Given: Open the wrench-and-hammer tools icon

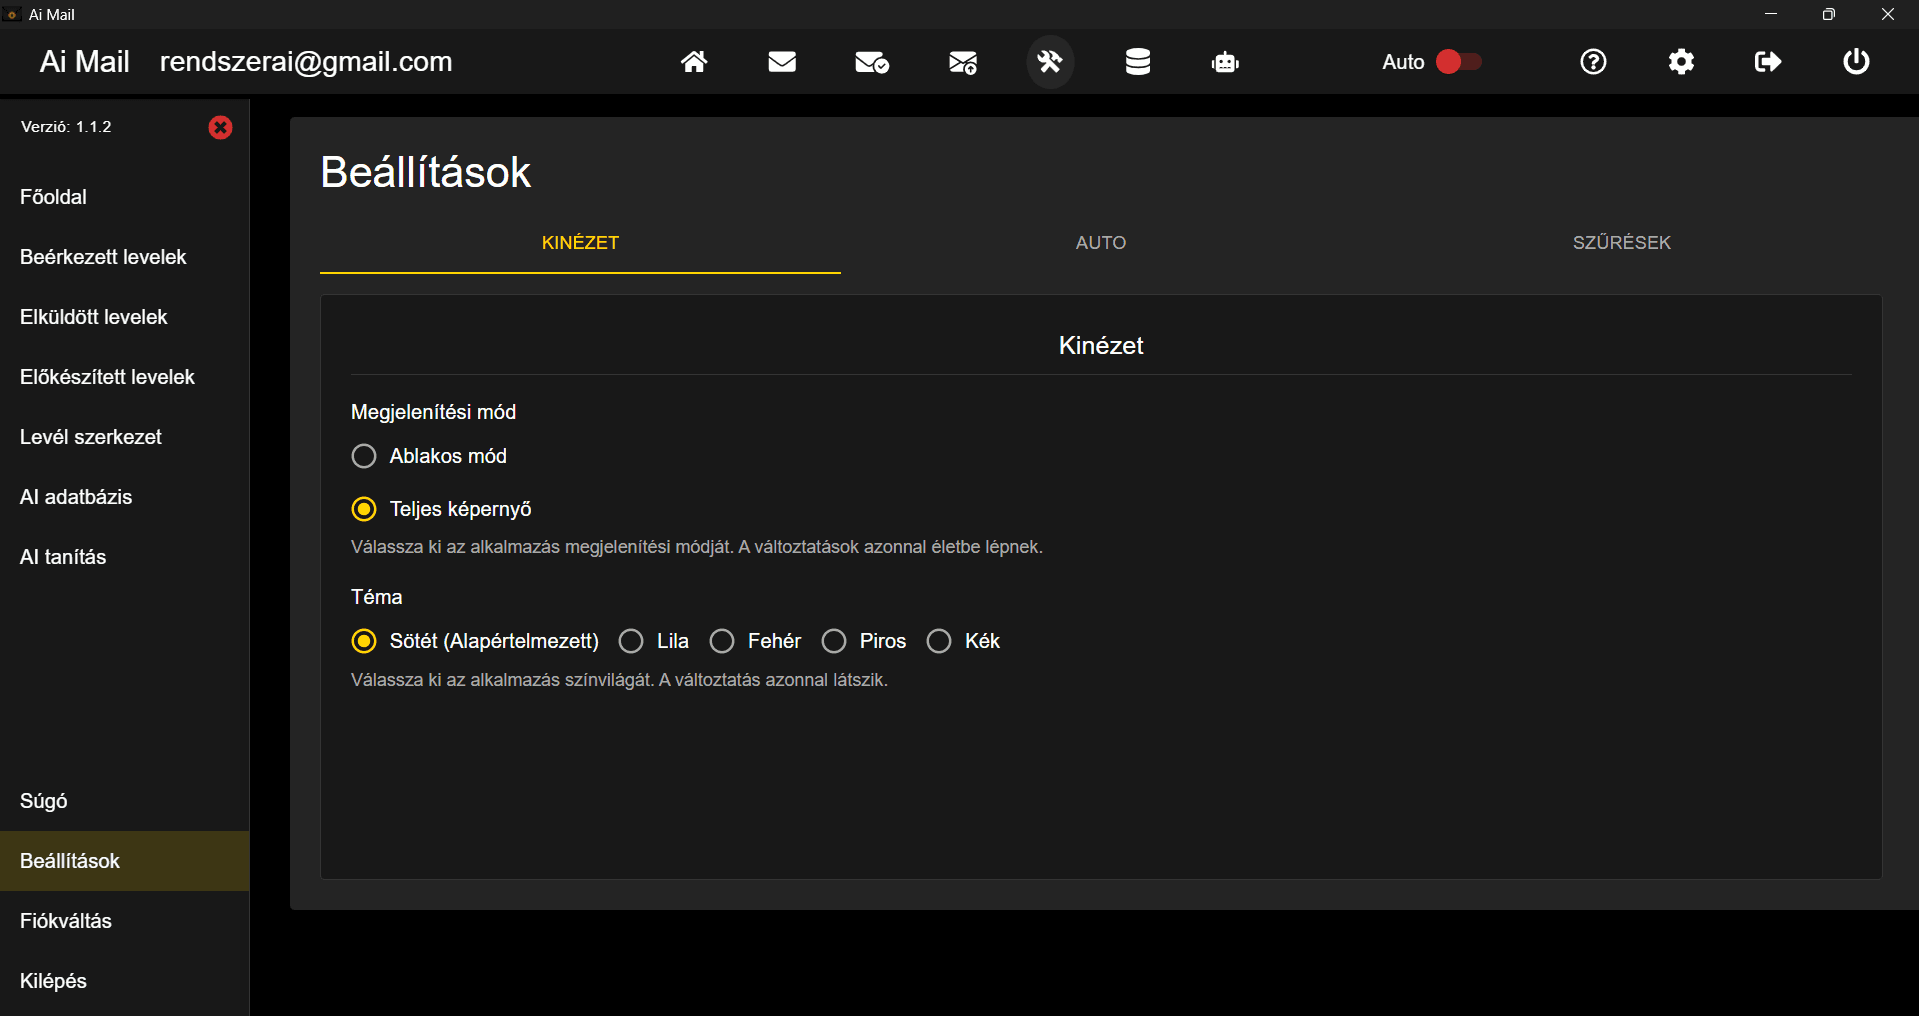Looking at the screenshot, I should (x=1049, y=62).
